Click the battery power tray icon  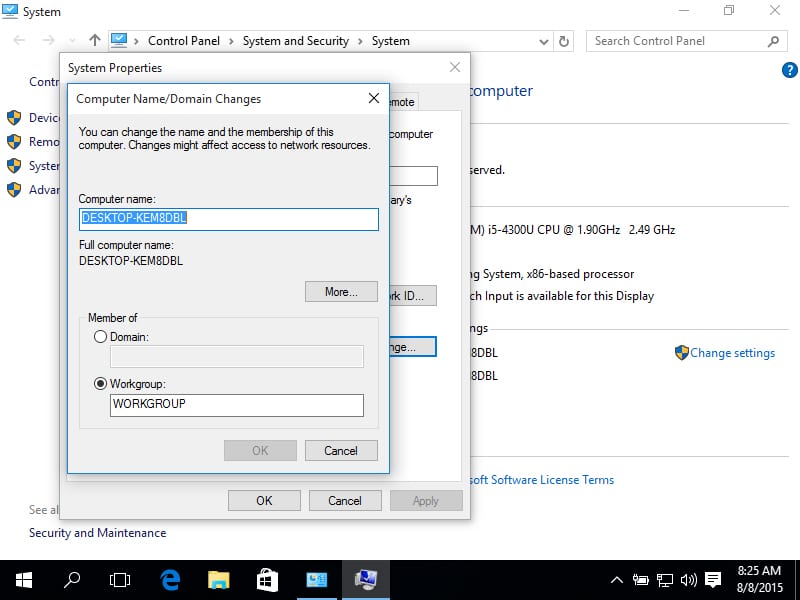tap(640, 580)
